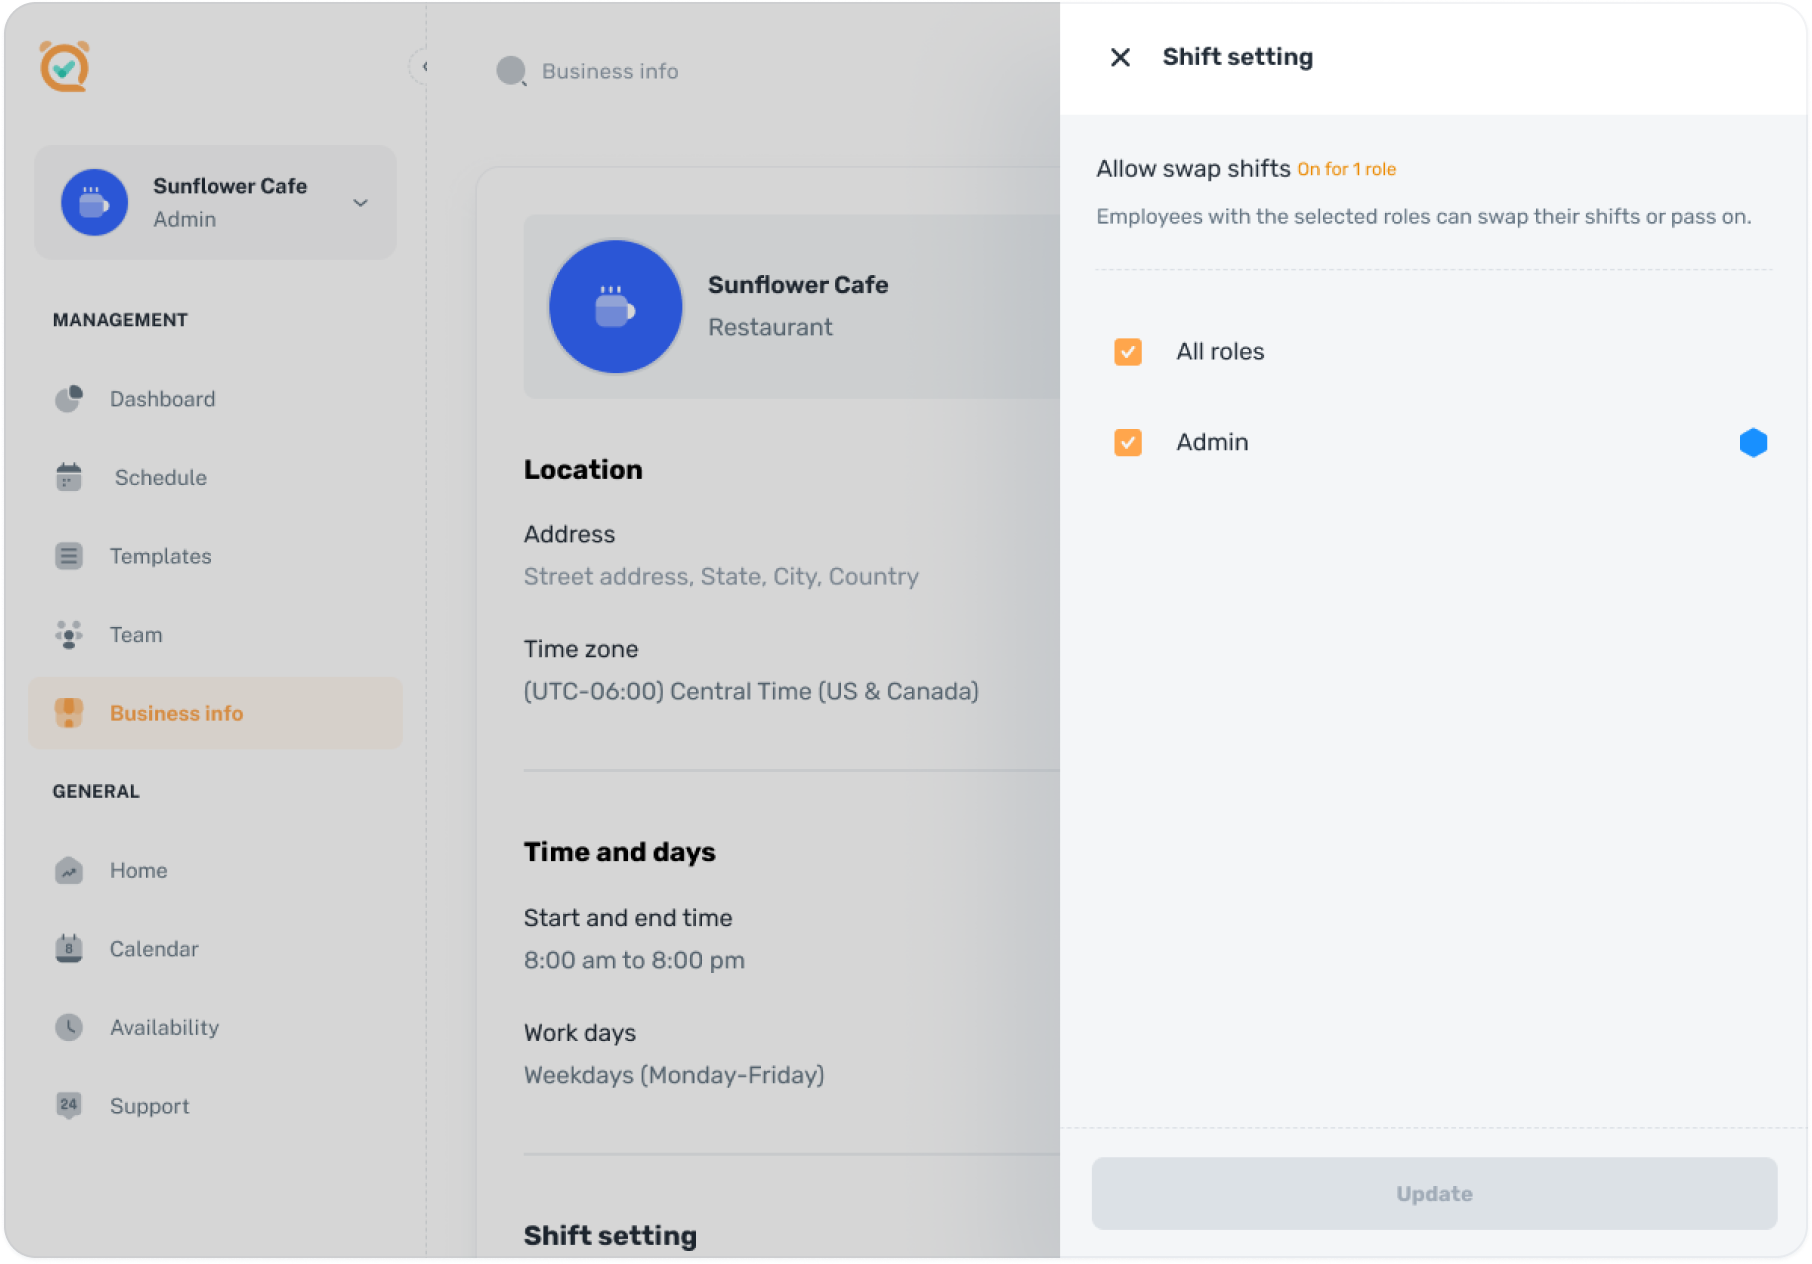This screenshot has width=1812, height=1264.
Task: Click the Home icon in General section
Action: [x=69, y=870]
